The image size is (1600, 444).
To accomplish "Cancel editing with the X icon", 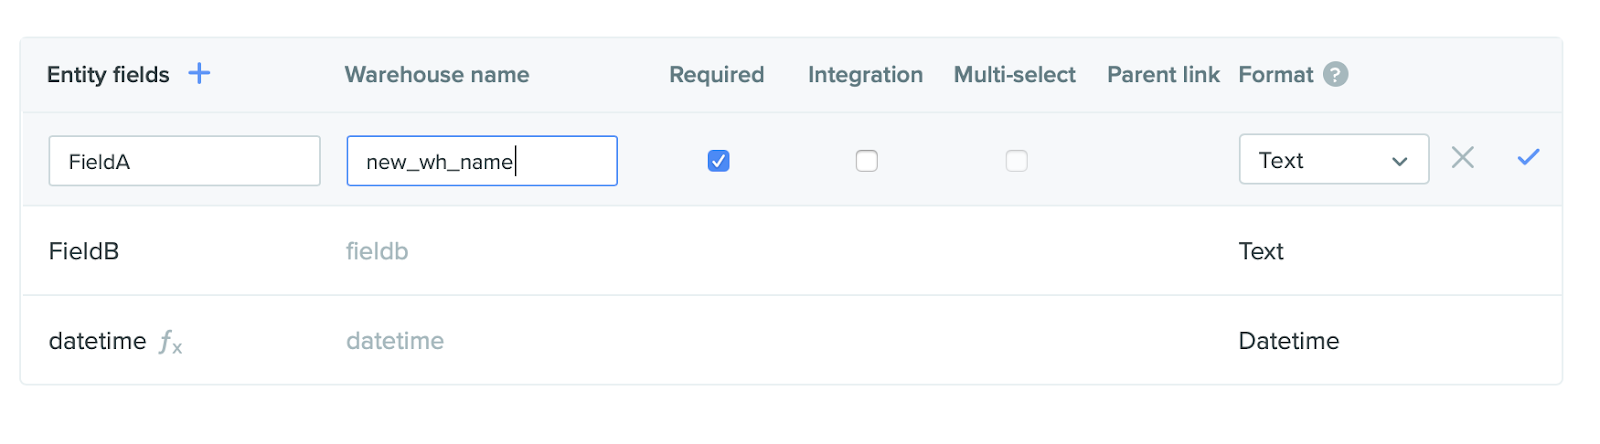I will tap(1462, 157).
